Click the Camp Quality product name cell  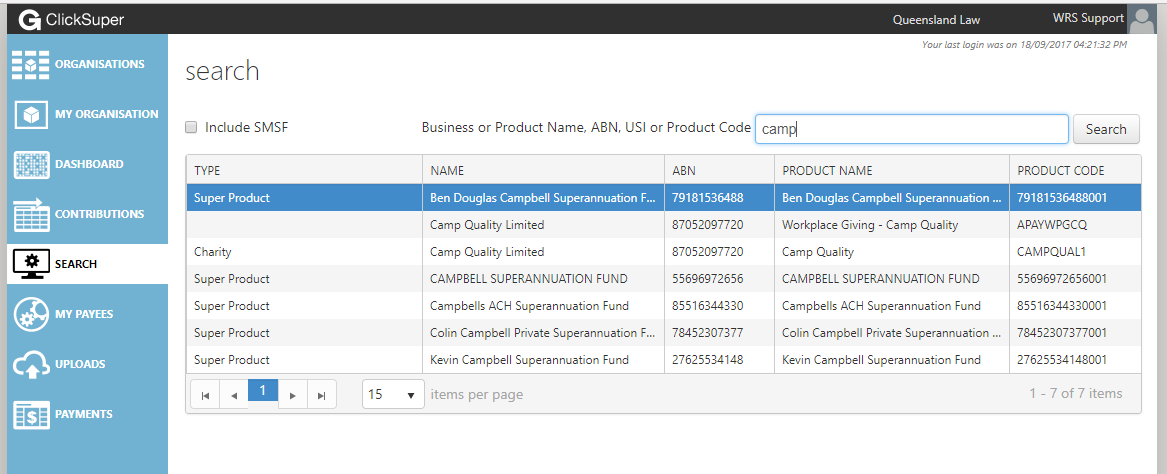(892, 252)
